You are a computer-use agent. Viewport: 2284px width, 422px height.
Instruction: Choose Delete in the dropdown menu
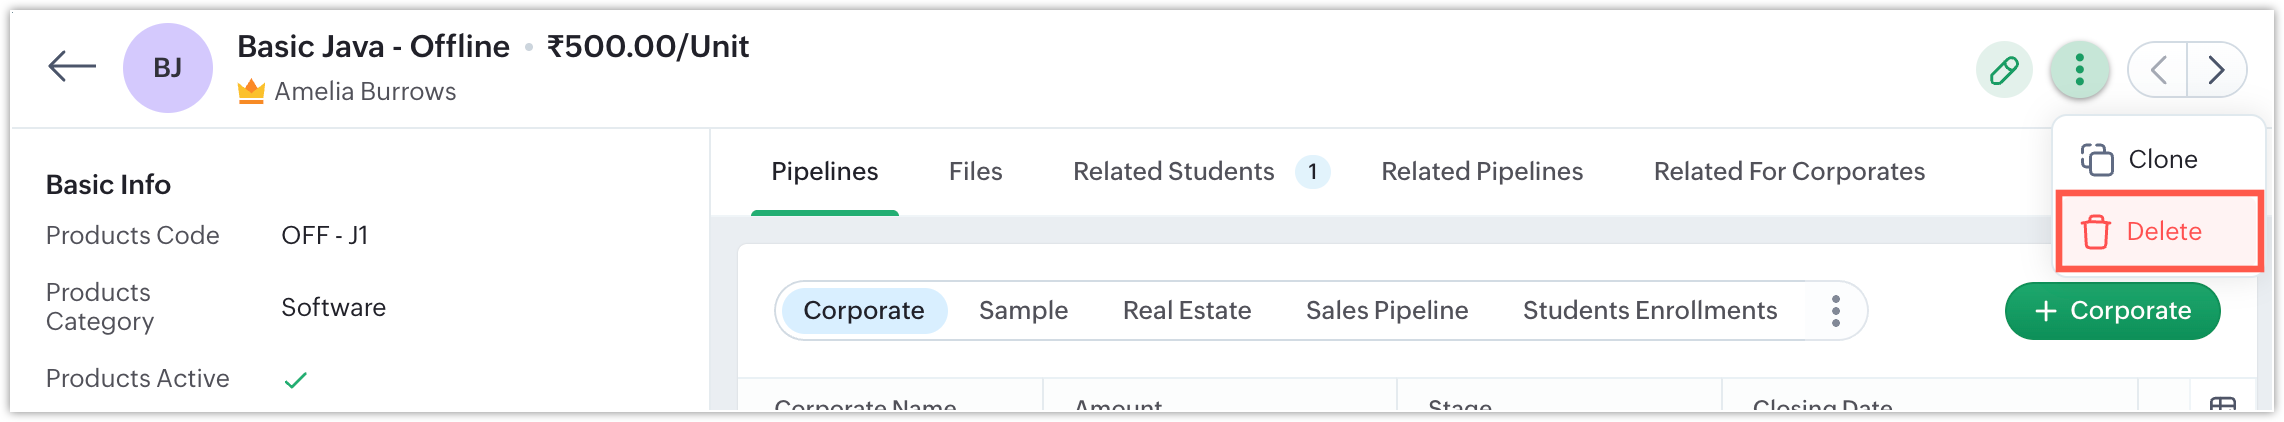pyautogui.click(x=2158, y=232)
